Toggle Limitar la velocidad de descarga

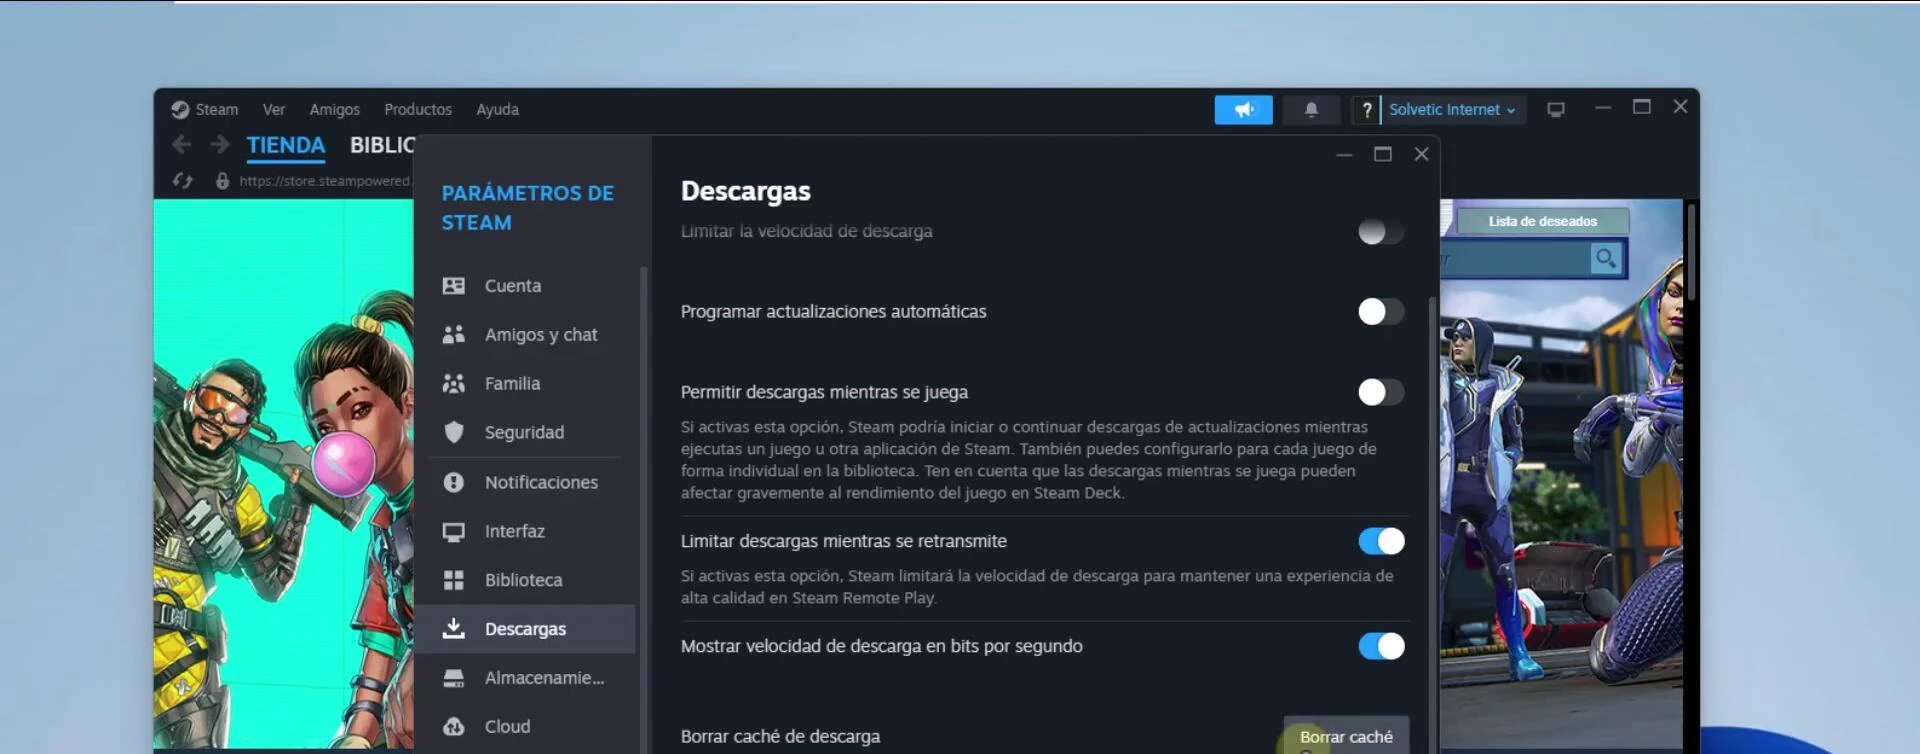pos(1381,231)
